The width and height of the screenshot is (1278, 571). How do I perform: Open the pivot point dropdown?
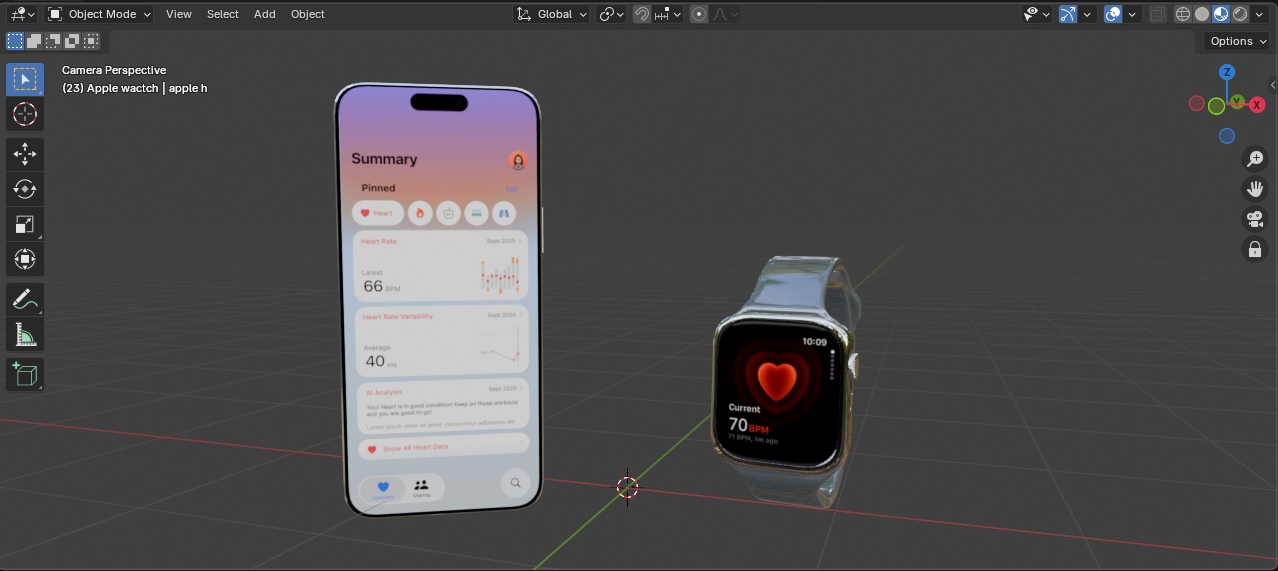tap(611, 14)
